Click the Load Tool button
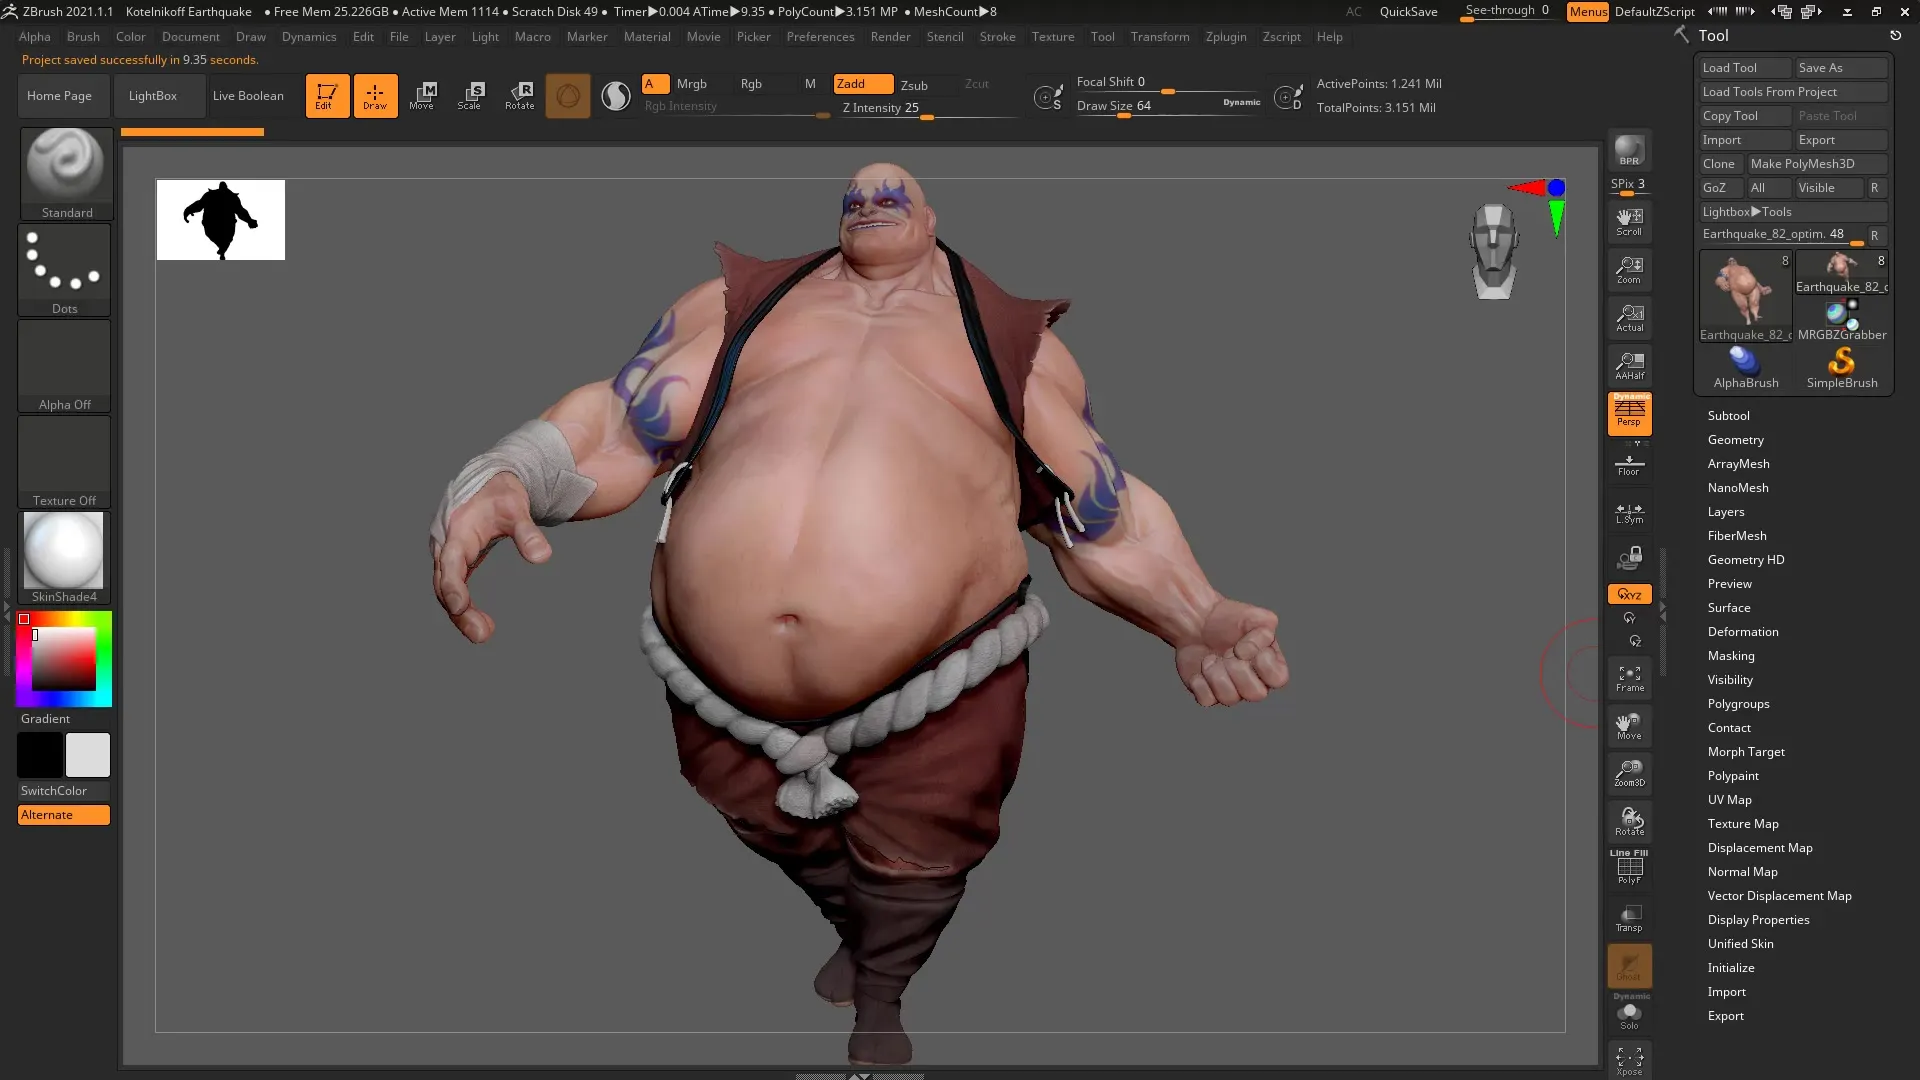 pos(1745,68)
